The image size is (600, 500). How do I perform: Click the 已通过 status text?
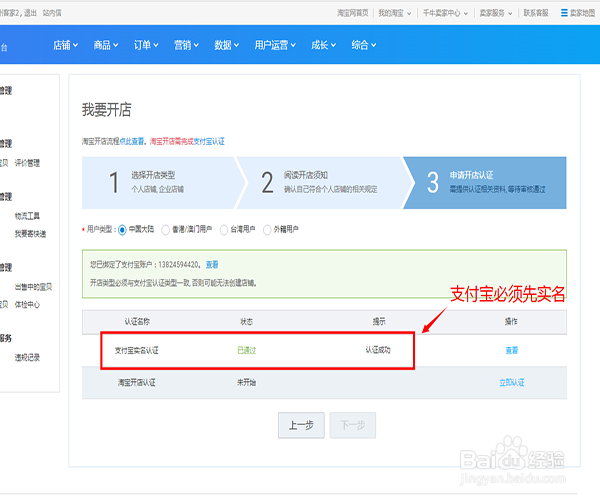tap(246, 350)
